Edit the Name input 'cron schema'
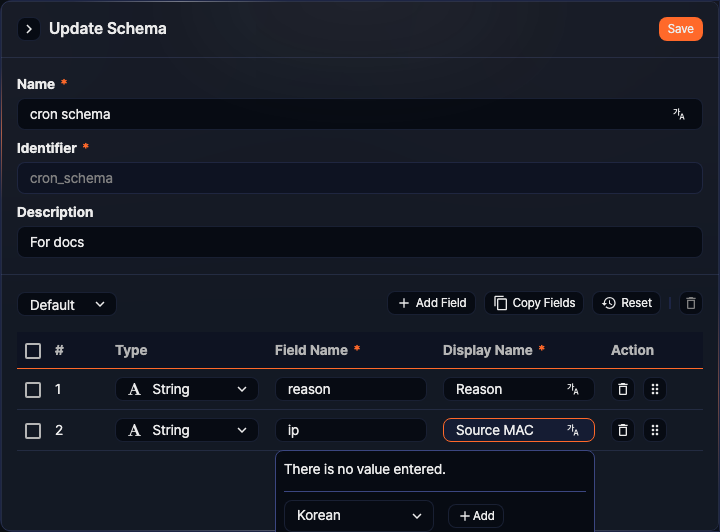720x532 pixels. [359, 114]
